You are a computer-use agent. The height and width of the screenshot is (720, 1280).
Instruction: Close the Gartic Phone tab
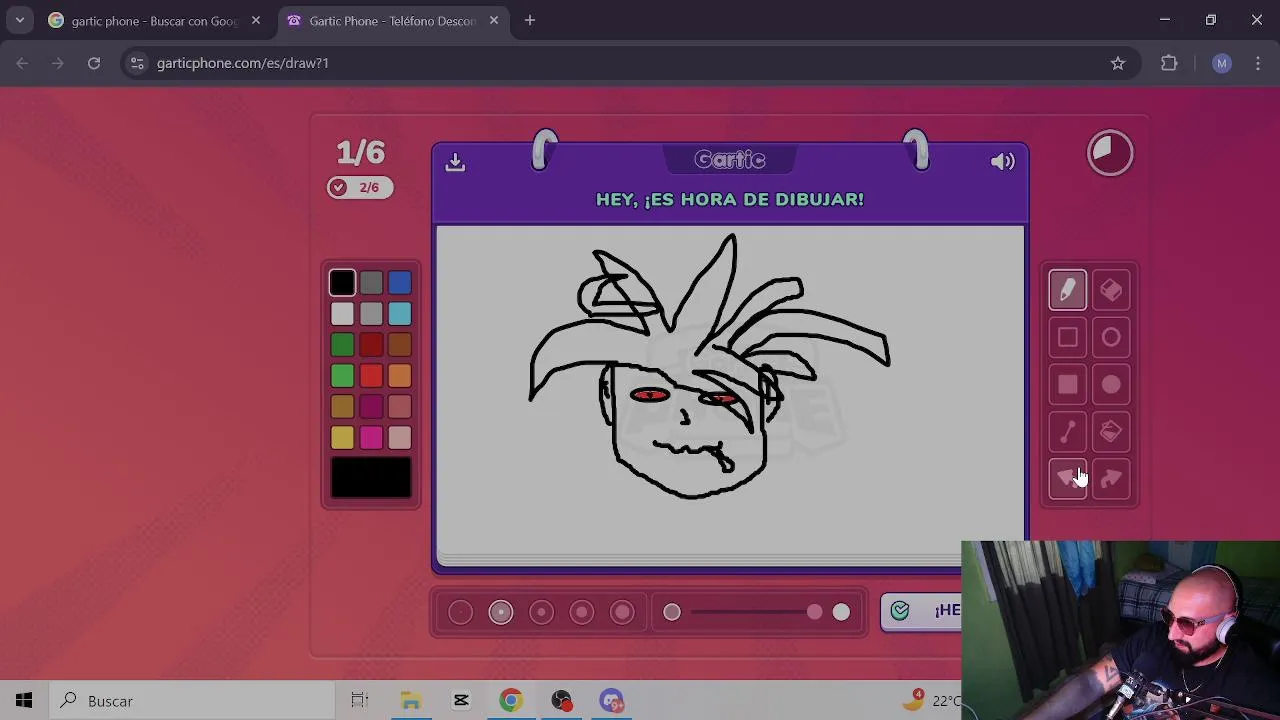point(494,20)
